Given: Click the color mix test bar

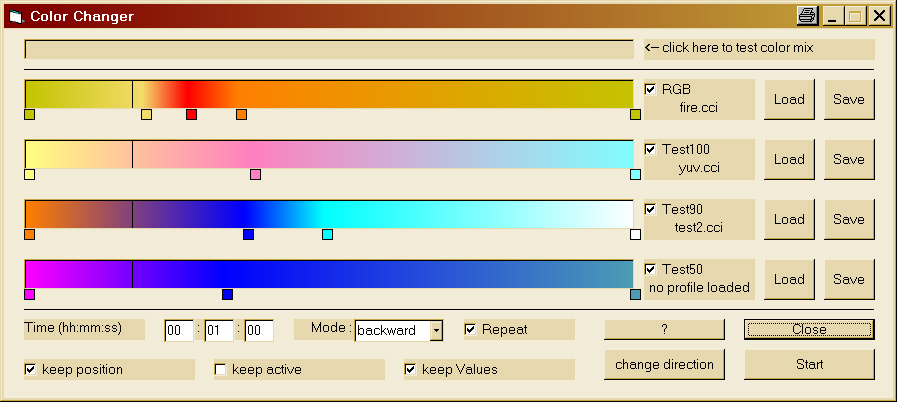Looking at the screenshot, I should (x=329, y=49).
